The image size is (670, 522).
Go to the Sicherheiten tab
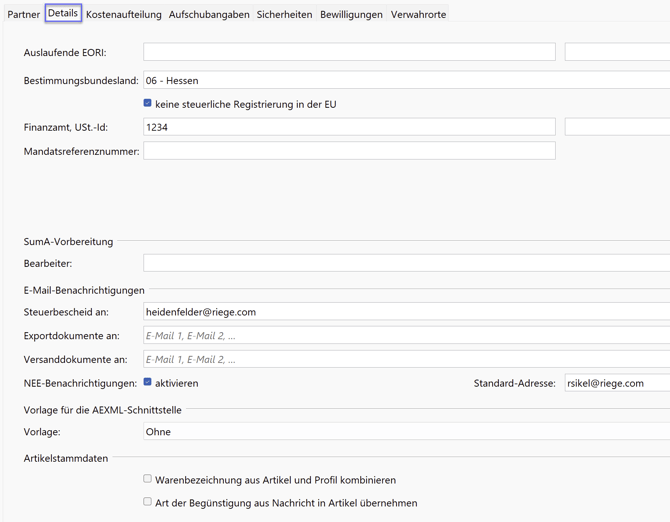pos(284,15)
